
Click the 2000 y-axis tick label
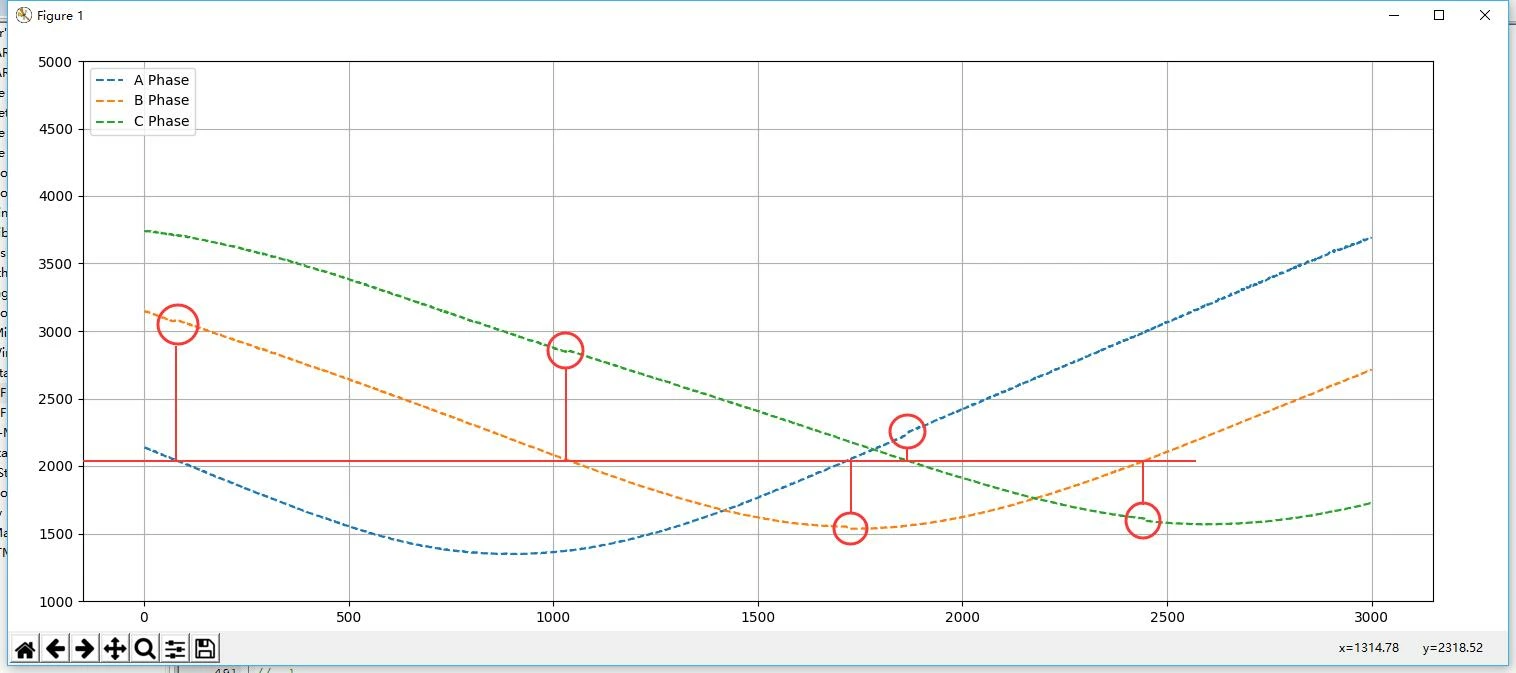click(x=55, y=467)
